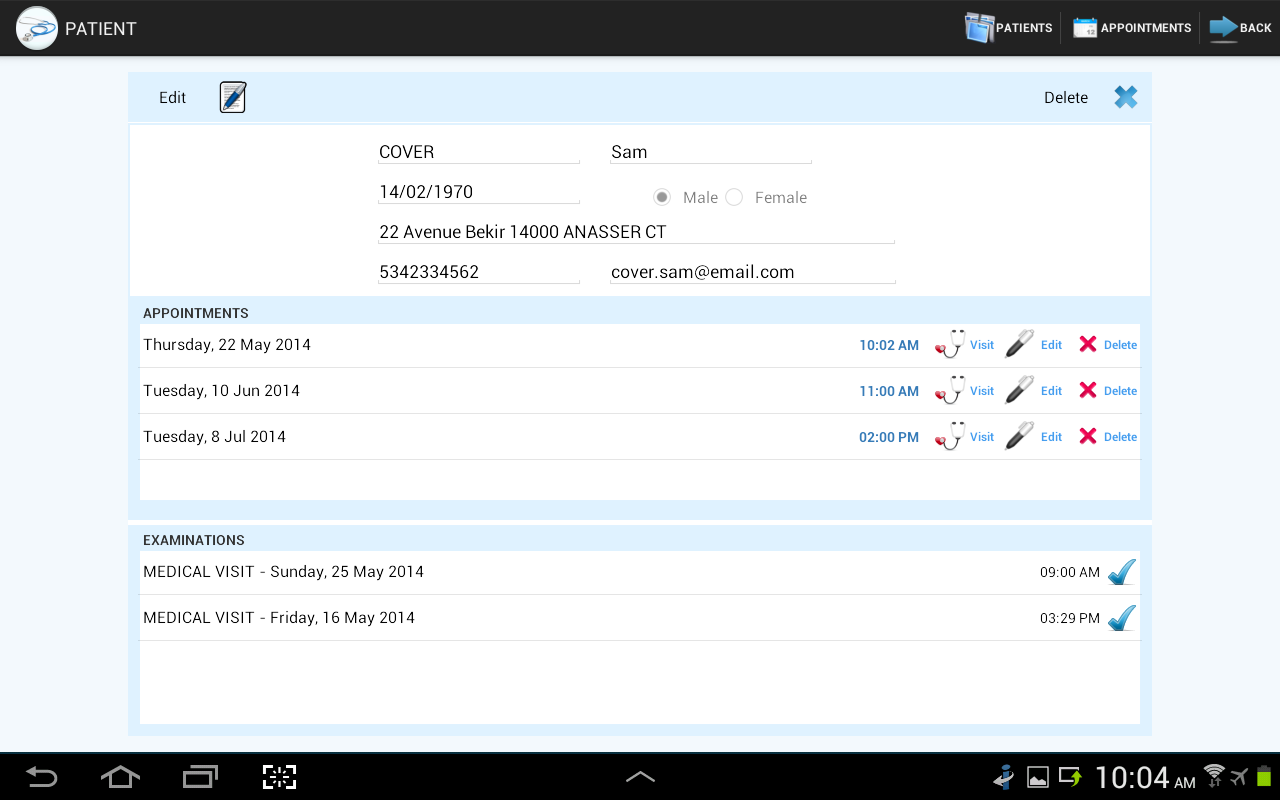This screenshot has height=800, width=1280.
Task: Click red X for 8 Jul appointment
Action: click(1088, 436)
